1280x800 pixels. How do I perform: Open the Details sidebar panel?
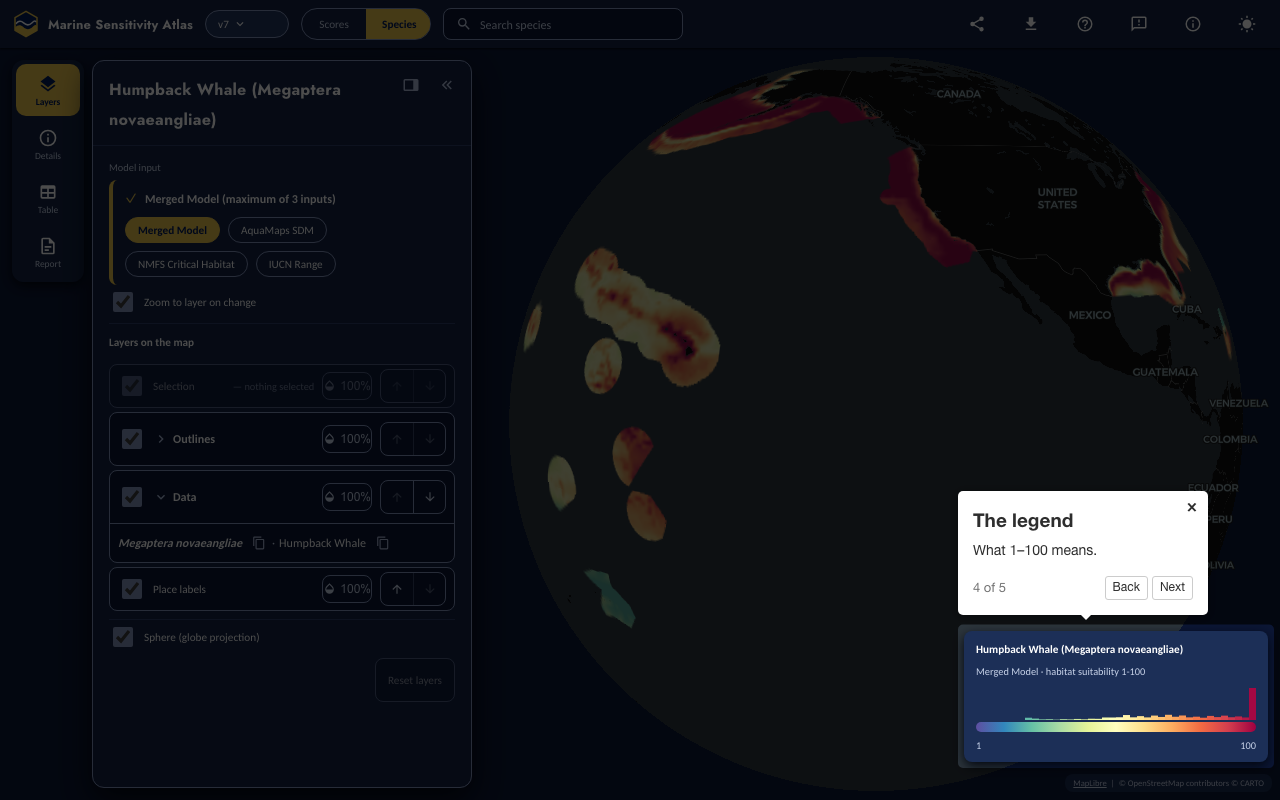click(48, 144)
